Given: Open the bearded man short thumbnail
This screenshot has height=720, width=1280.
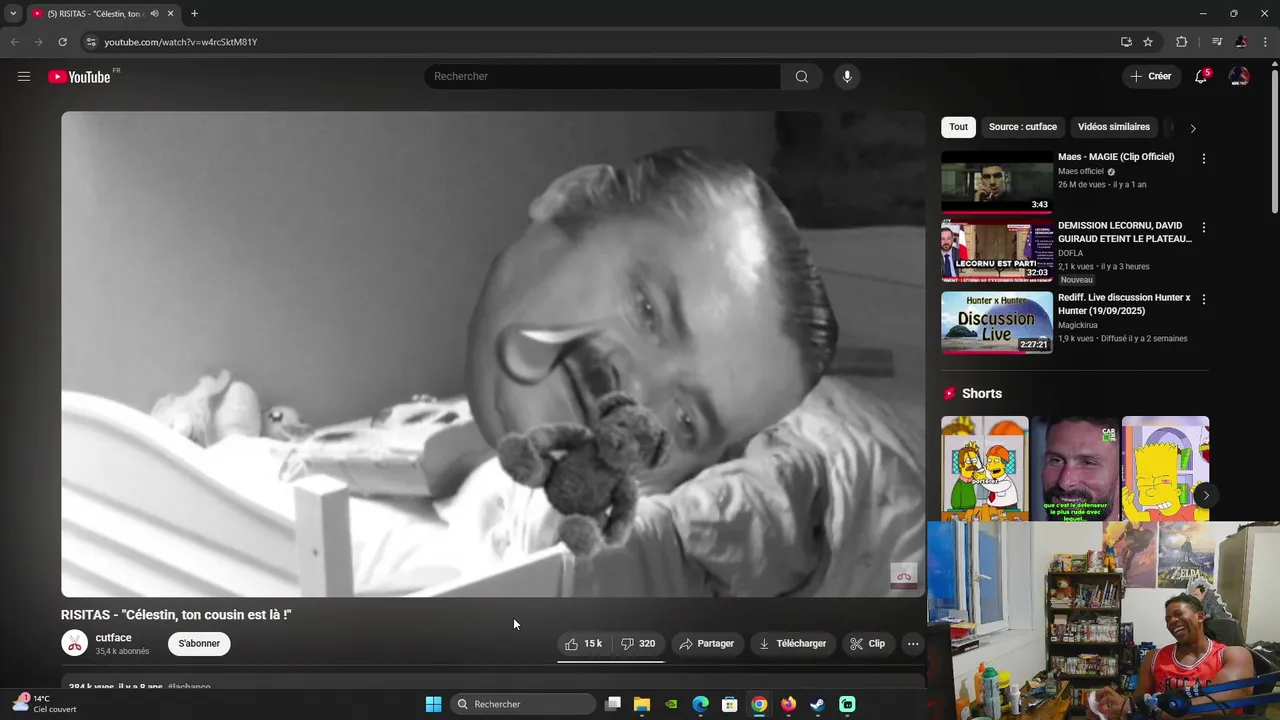Looking at the screenshot, I should [x=1075, y=469].
